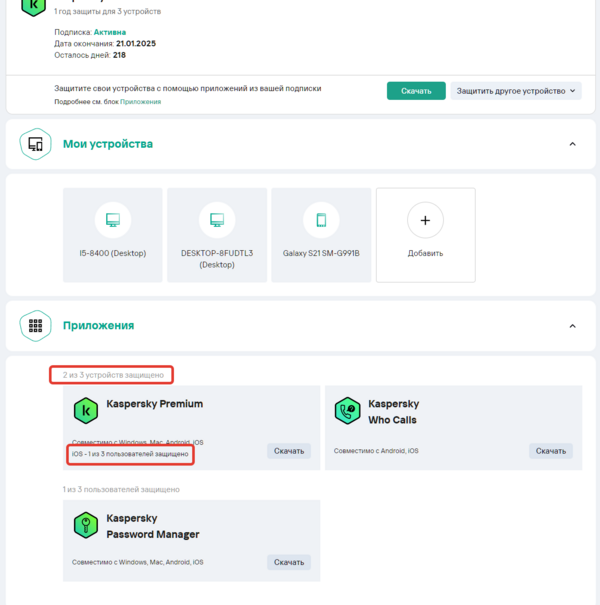Download Kaspersky Premium with 'Скачать'
The height and width of the screenshot is (605, 600).
click(289, 451)
